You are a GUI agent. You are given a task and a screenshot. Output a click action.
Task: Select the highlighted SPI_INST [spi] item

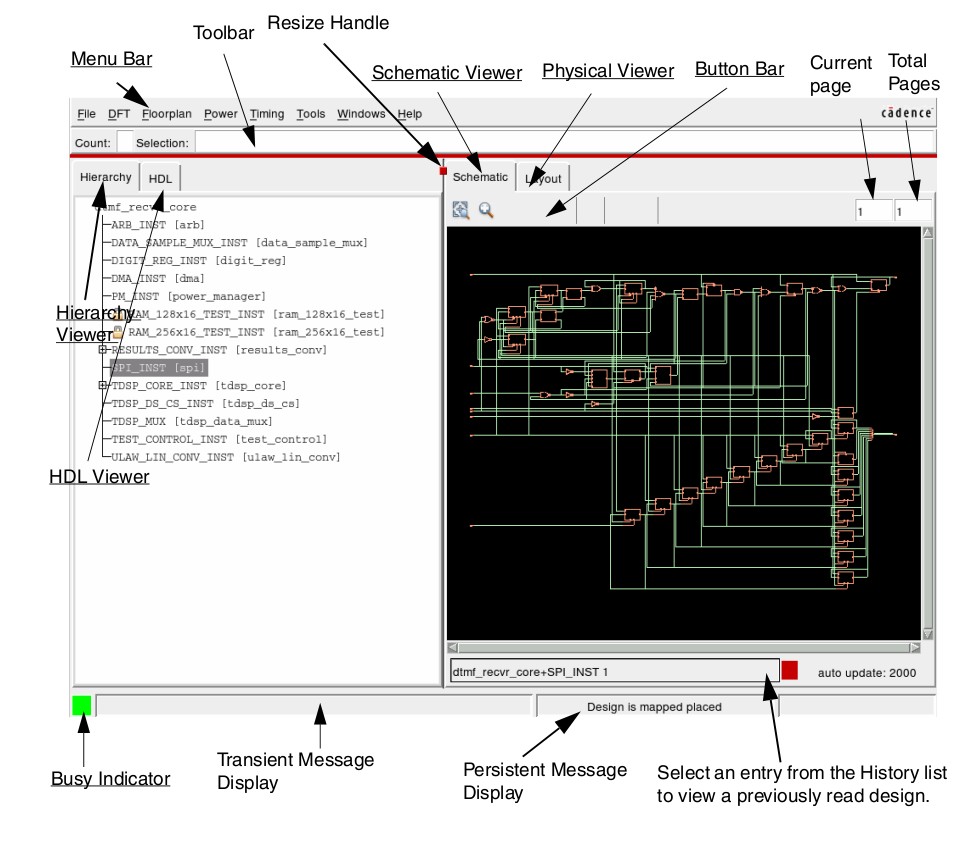click(x=159, y=368)
